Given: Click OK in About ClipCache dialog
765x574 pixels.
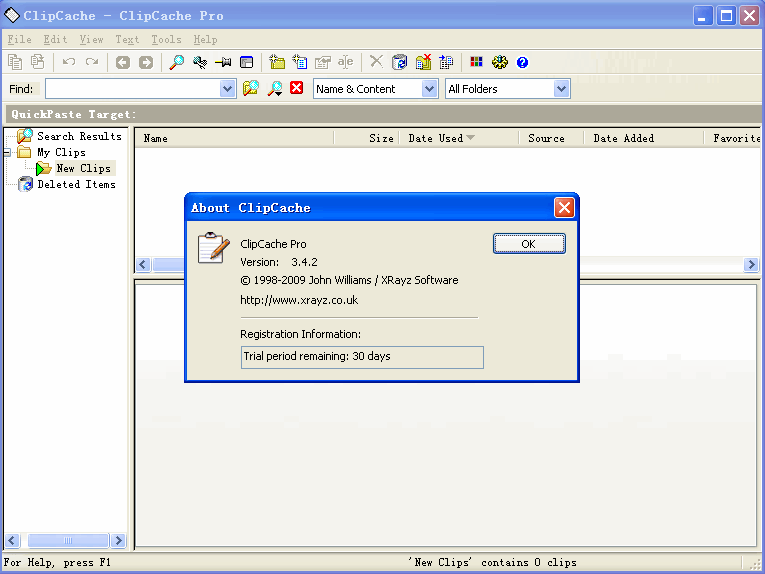Looking at the screenshot, I should (529, 244).
